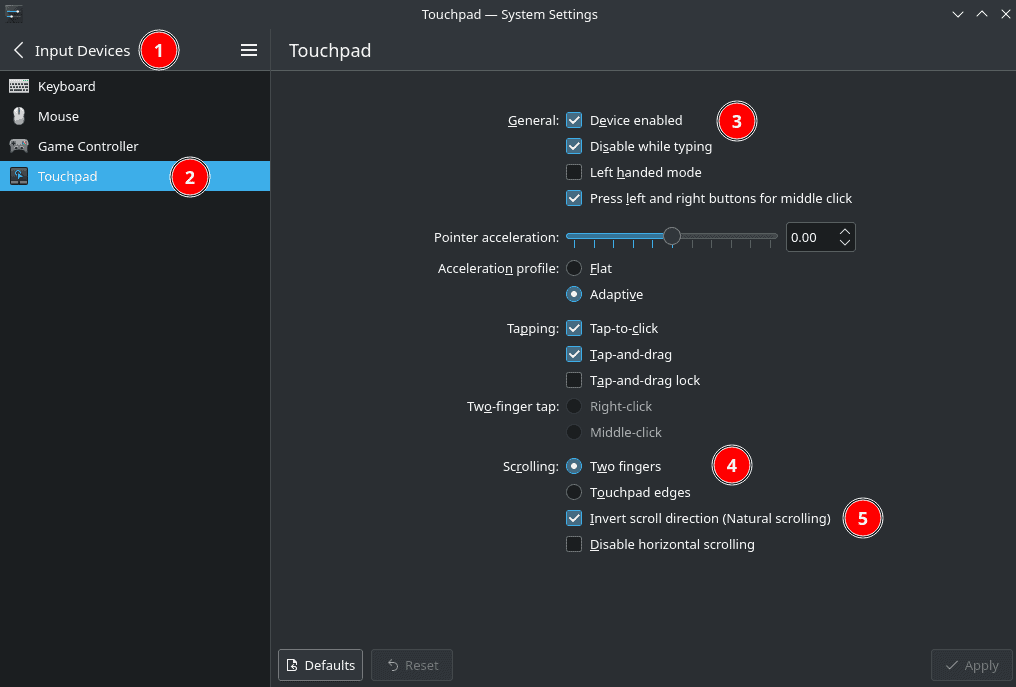Select Game Controller in the sidebar list
Screen dimensions: 1016x687
coord(88,146)
